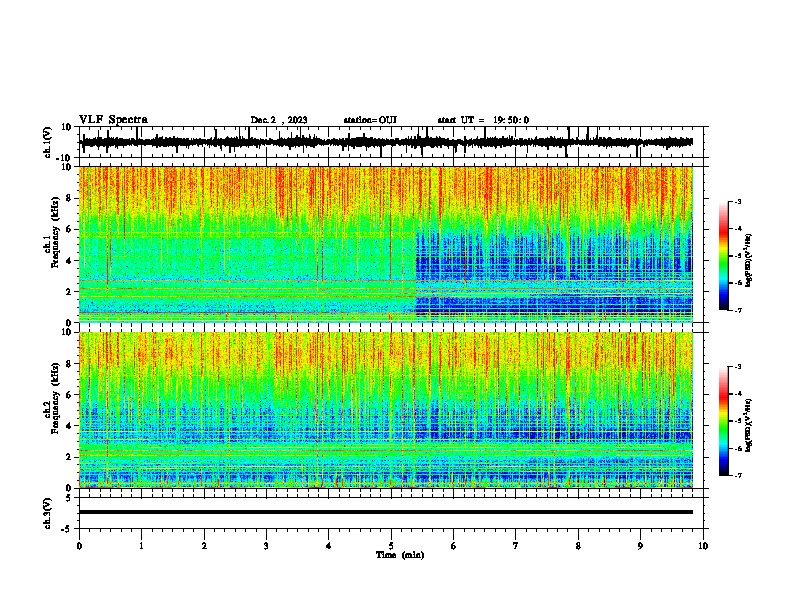Screen dimensions: 792x612
Task: Click the "ch.1(V)" waveform axis label
Action: coord(48,142)
